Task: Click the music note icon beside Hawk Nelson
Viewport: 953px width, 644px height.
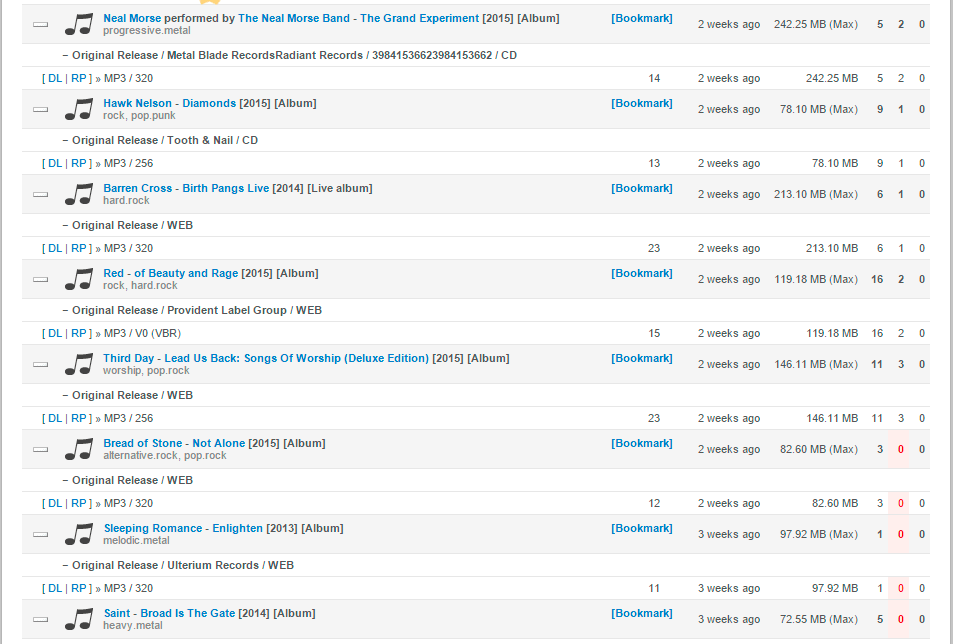Action: pos(79,109)
